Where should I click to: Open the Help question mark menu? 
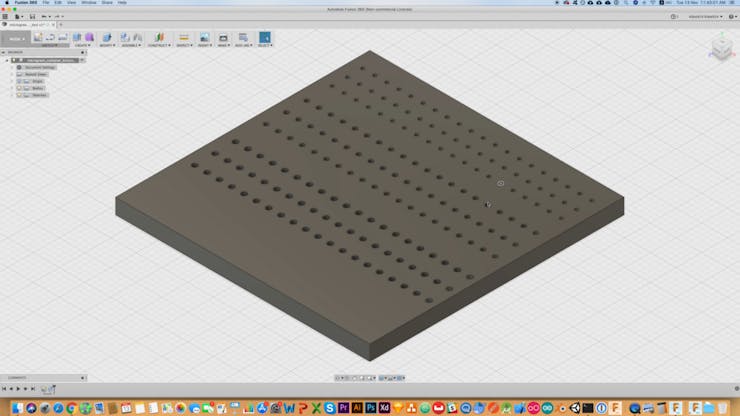pos(732,17)
